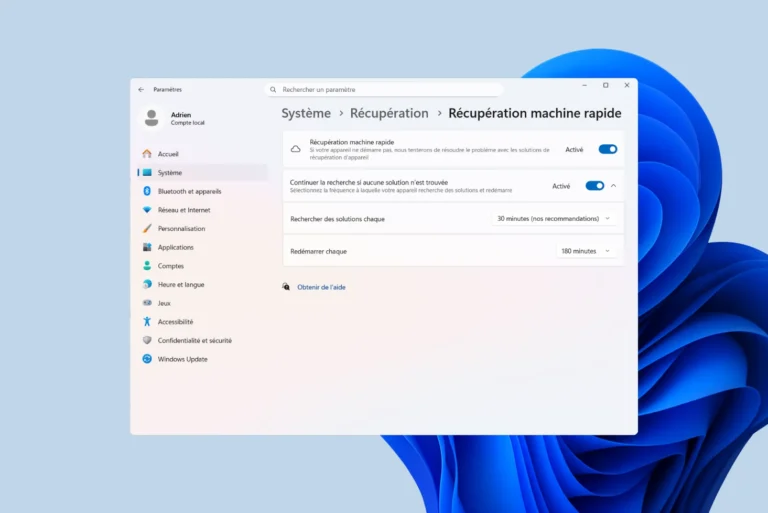Open the 180 minutes restart dropdown
Viewport: 768px width, 513px height.
(x=585, y=251)
